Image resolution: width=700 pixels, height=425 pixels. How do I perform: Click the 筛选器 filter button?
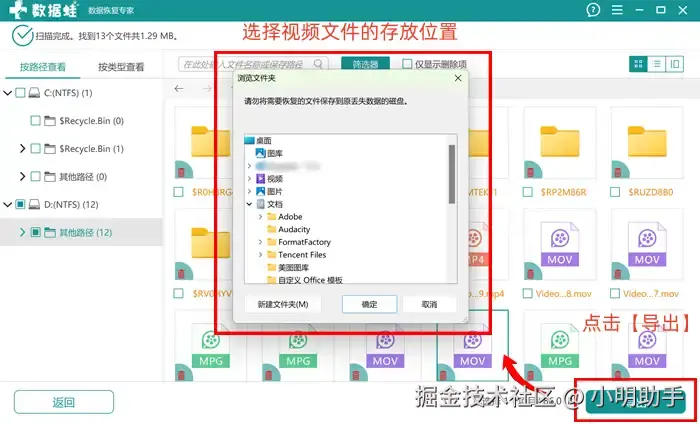(366, 64)
